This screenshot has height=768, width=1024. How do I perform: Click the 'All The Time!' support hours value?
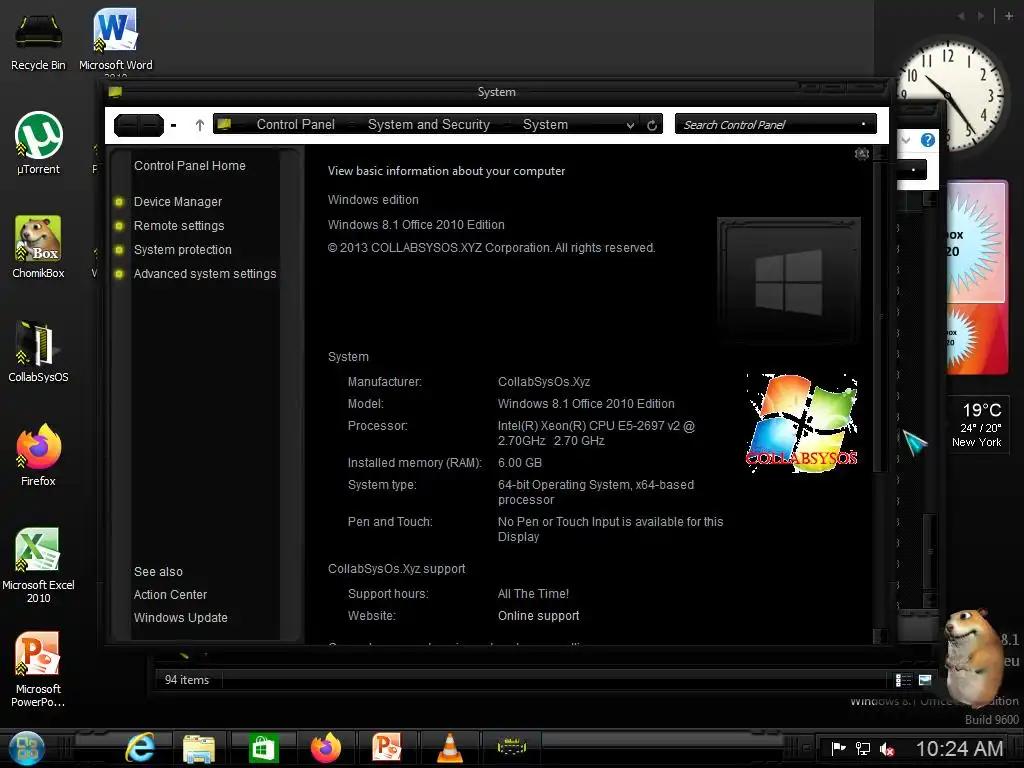point(533,594)
